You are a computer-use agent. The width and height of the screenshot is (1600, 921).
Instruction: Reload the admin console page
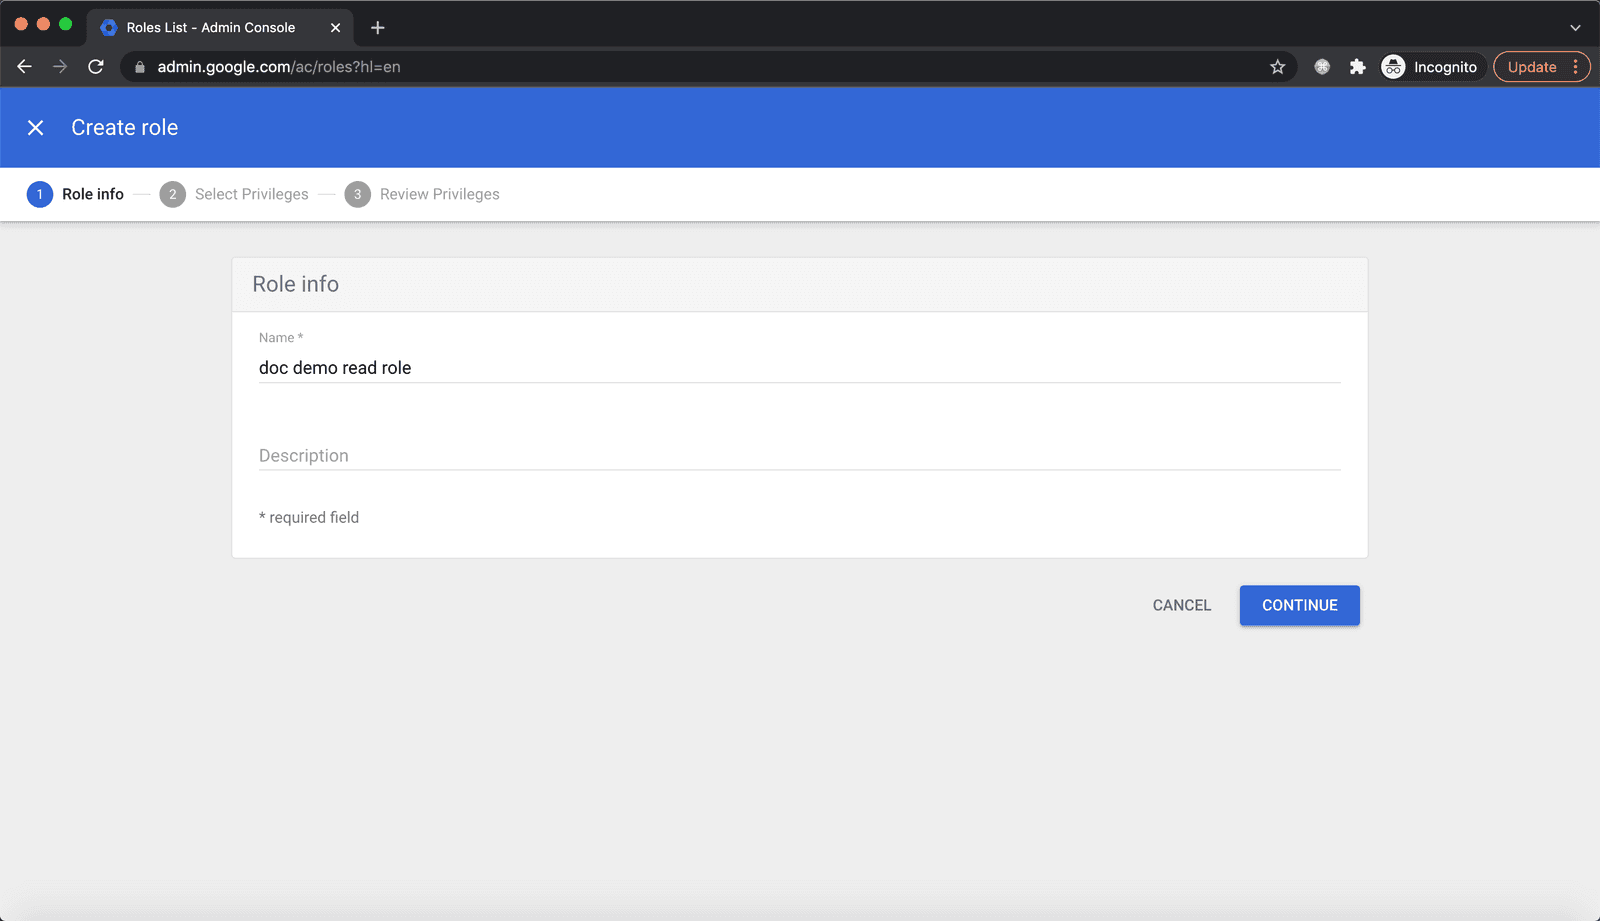click(x=96, y=67)
